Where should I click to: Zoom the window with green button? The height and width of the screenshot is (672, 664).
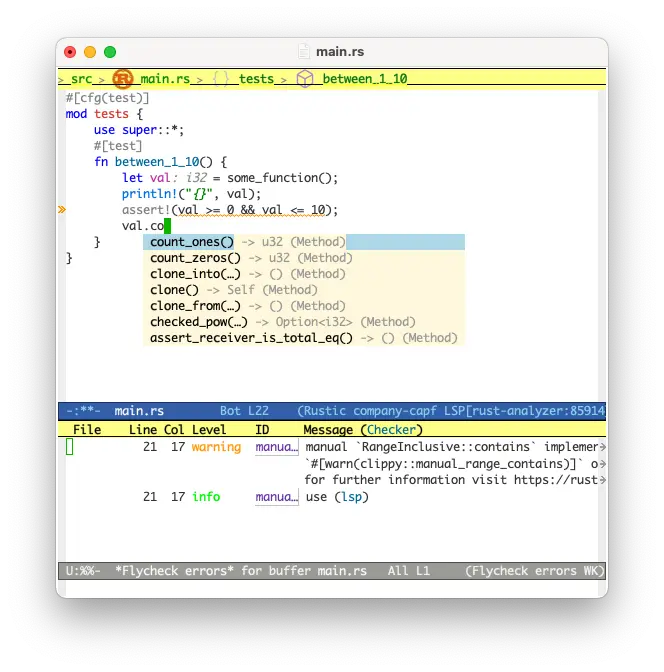110,52
